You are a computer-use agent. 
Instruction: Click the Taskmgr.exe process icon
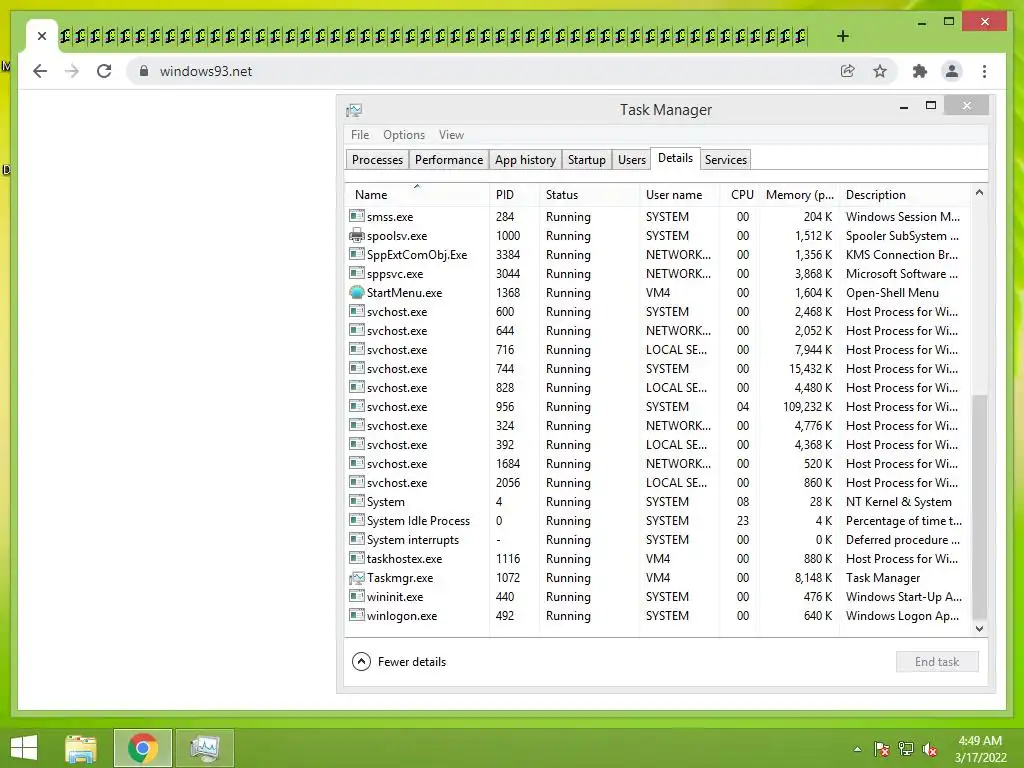[357, 577]
